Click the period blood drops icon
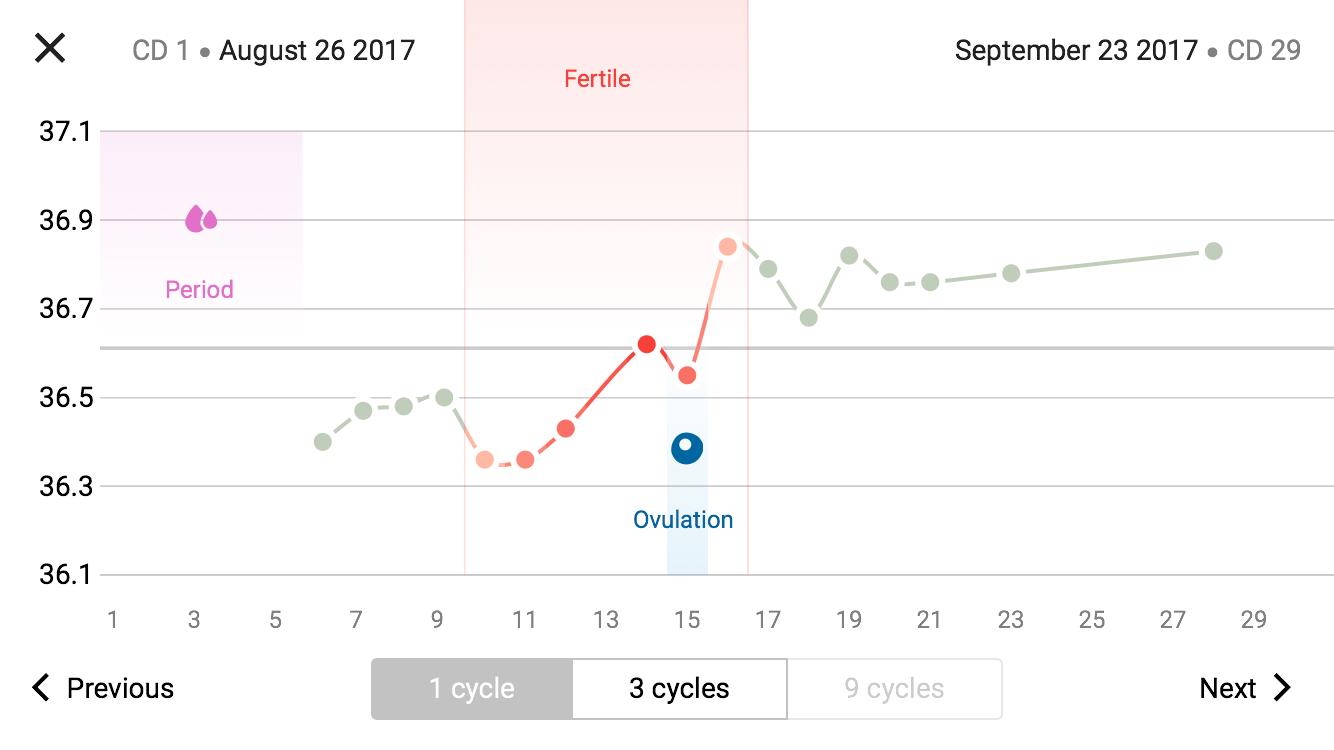The width and height of the screenshot is (1334, 750). tap(200, 219)
